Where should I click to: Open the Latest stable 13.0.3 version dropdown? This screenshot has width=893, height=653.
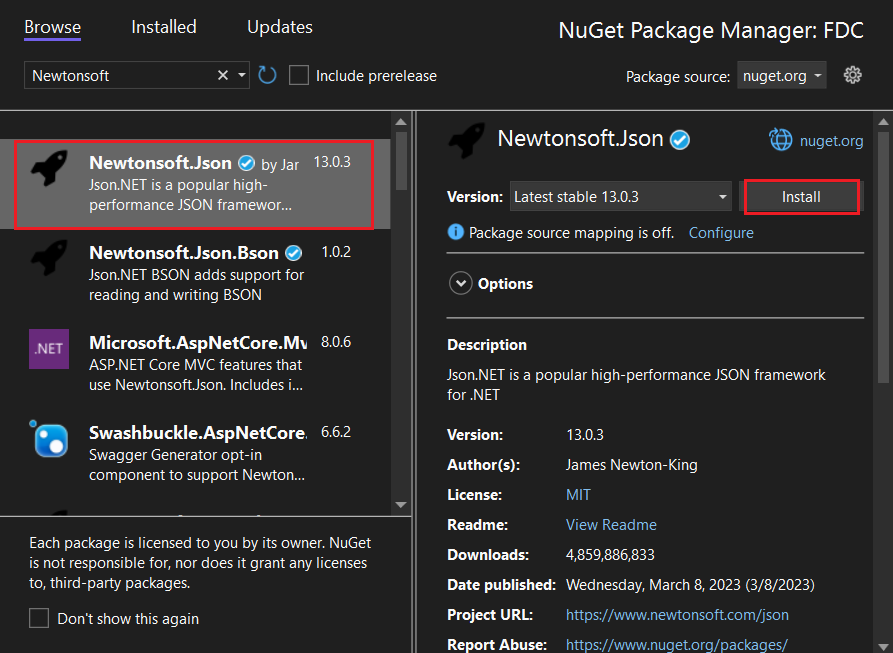point(620,197)
